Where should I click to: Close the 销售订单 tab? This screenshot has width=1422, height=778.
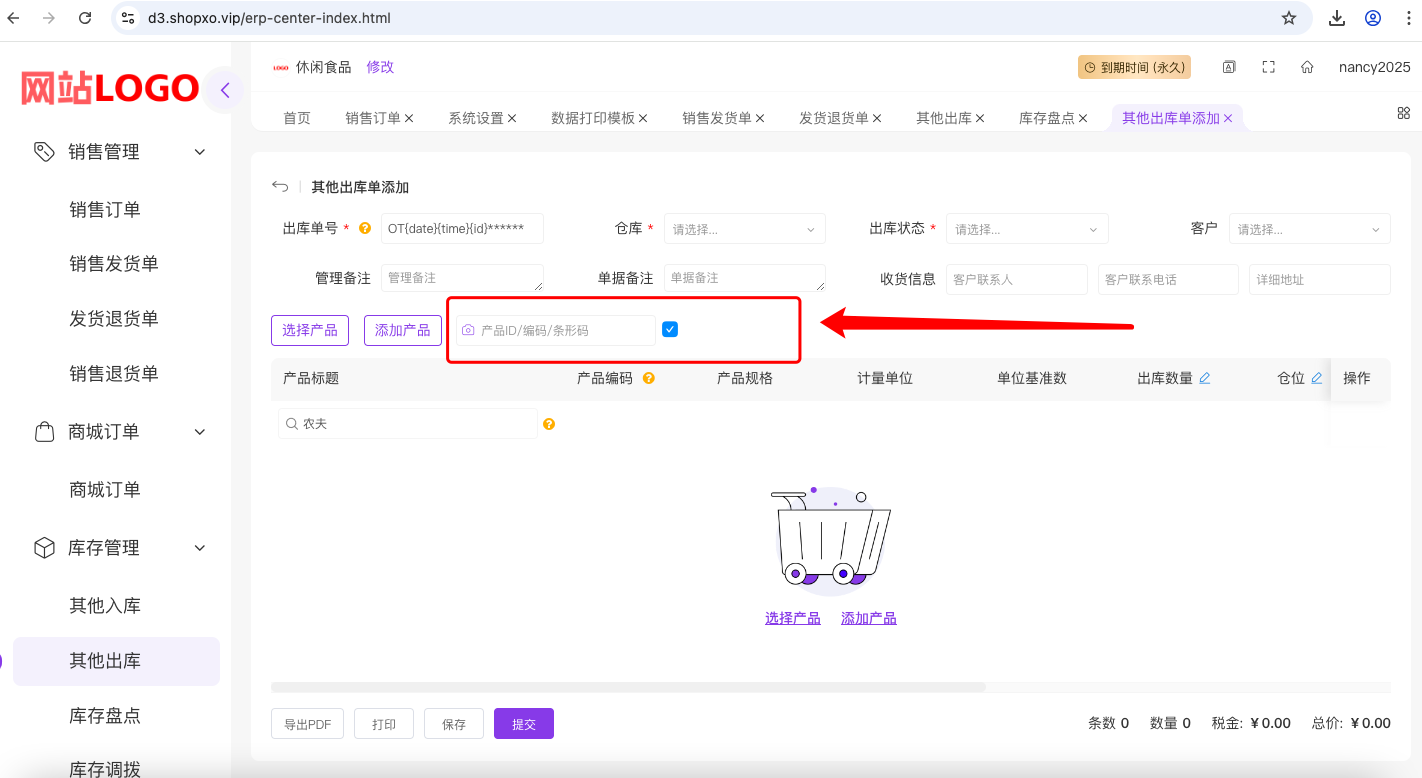pyautogui.click(x=409, y=118)
